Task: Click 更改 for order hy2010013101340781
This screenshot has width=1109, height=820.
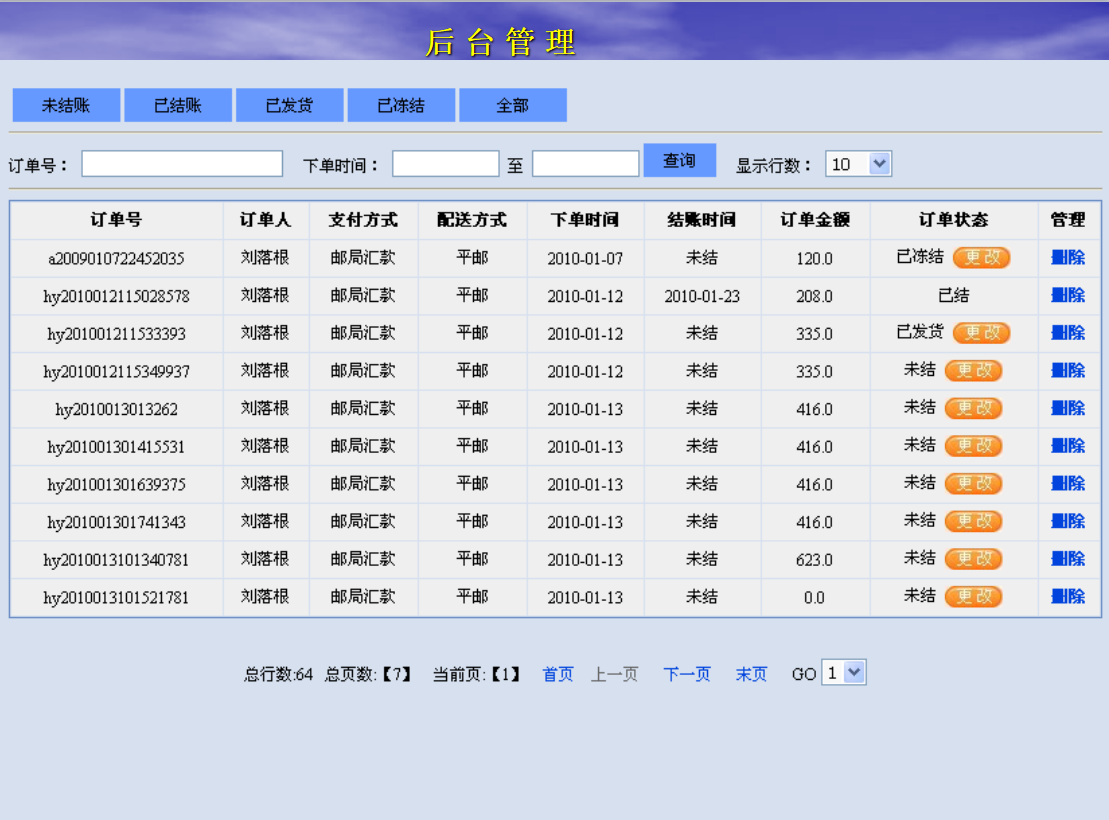Action: (x=973, y=559)
